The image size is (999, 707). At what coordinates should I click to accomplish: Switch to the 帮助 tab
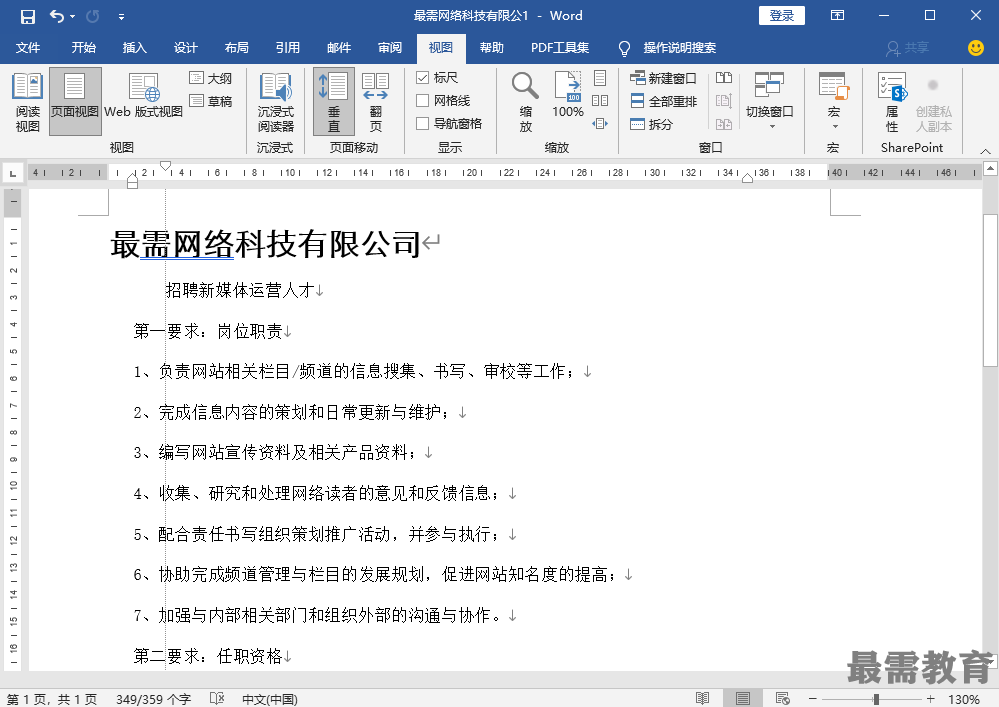point(491,48)
